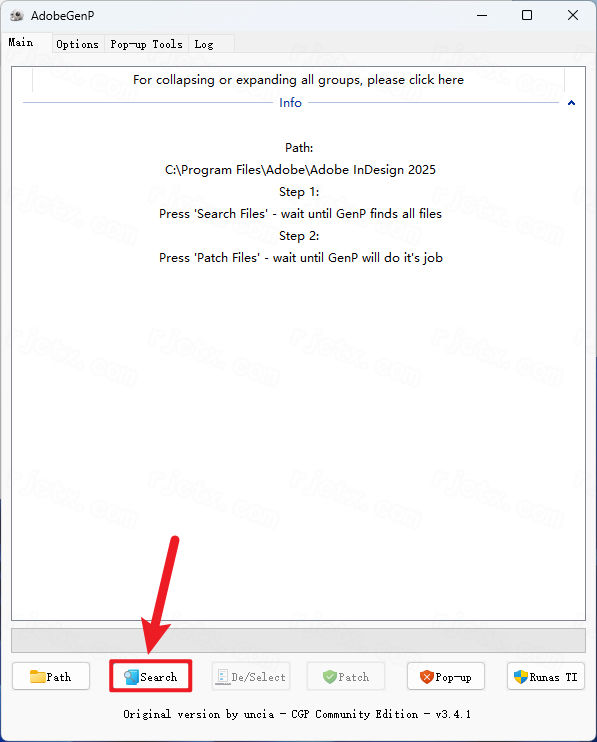Viewport: 597px width, 742px height.
Task: Click the 'Step 2:' label
Action: (299, 236)
